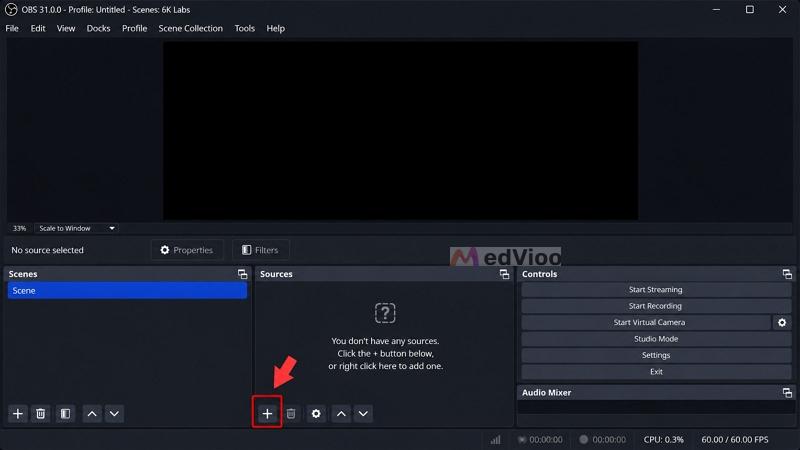Viewport: 800px width, 450px height.
Task: Open the Help menu
Action: pyautogui.click(x=276, y=29)
